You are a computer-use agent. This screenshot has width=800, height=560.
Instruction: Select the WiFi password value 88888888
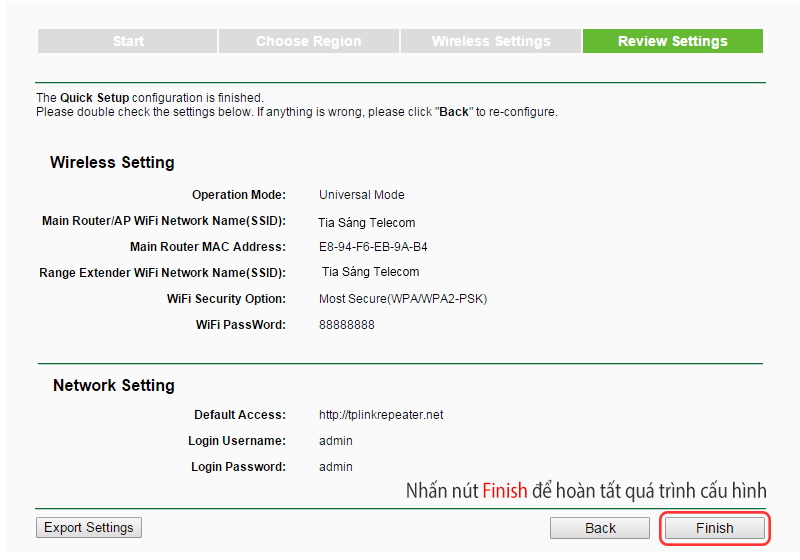(x=347, y=325)
